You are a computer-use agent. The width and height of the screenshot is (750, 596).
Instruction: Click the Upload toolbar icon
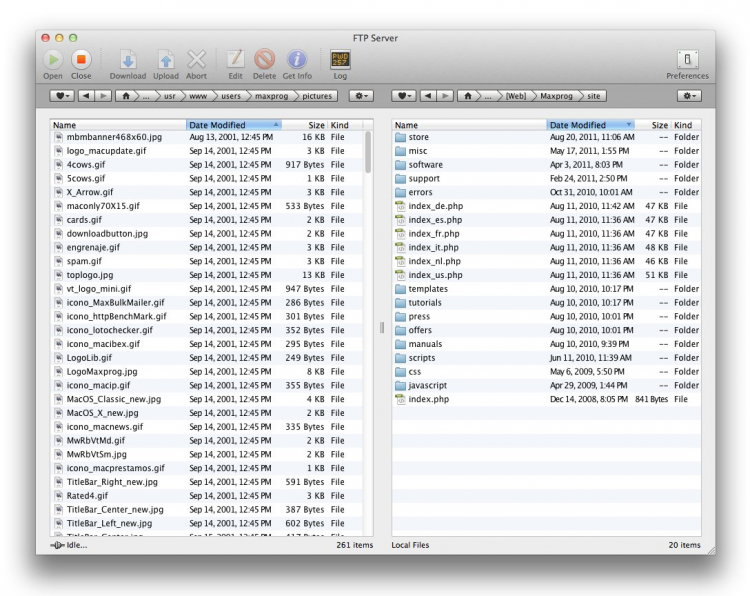click(165, 60)
